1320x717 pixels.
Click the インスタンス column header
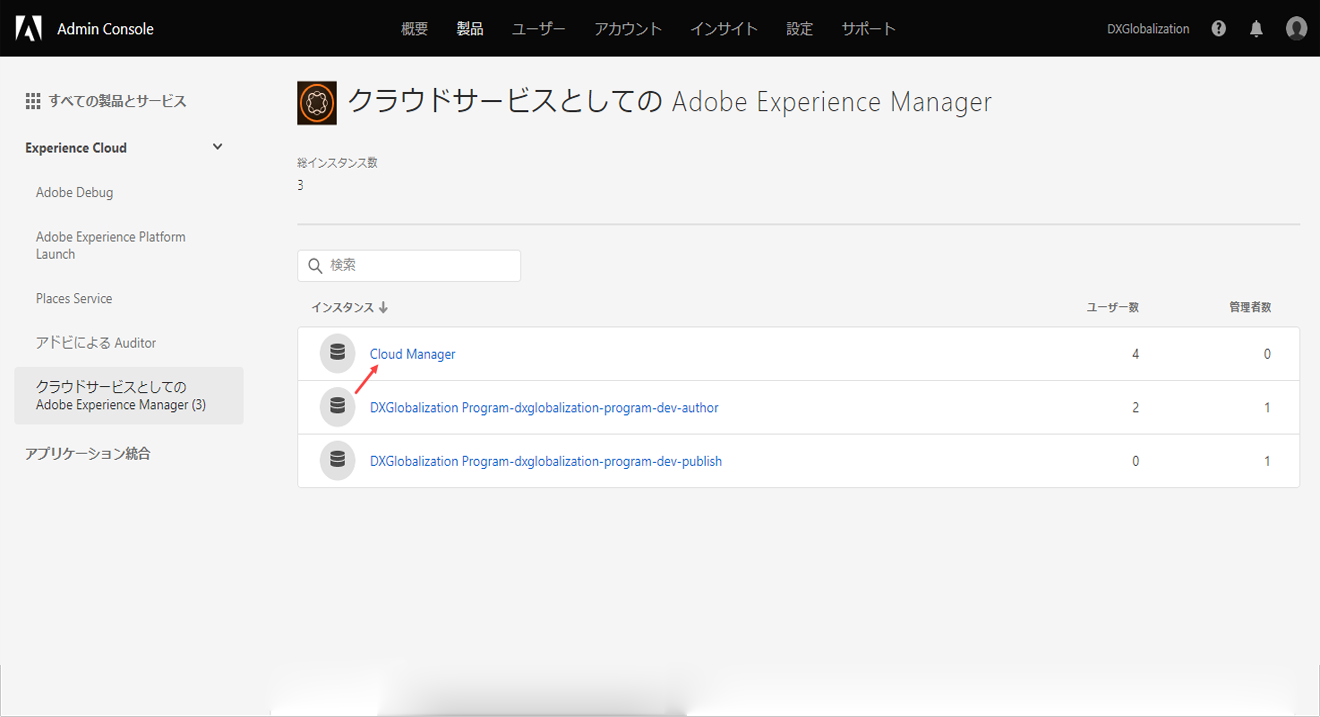coord(342,308)
